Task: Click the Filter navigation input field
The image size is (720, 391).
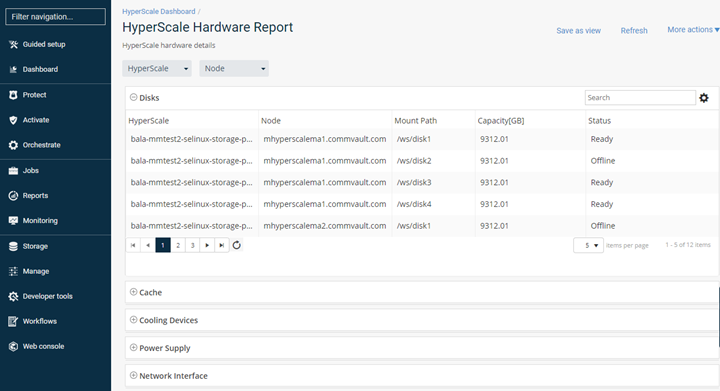Action: pos(56,17)
